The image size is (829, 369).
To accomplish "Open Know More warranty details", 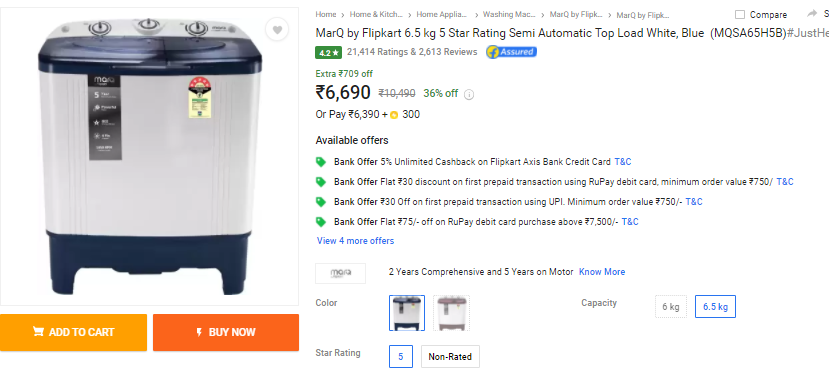I will [x=602, y=272].
